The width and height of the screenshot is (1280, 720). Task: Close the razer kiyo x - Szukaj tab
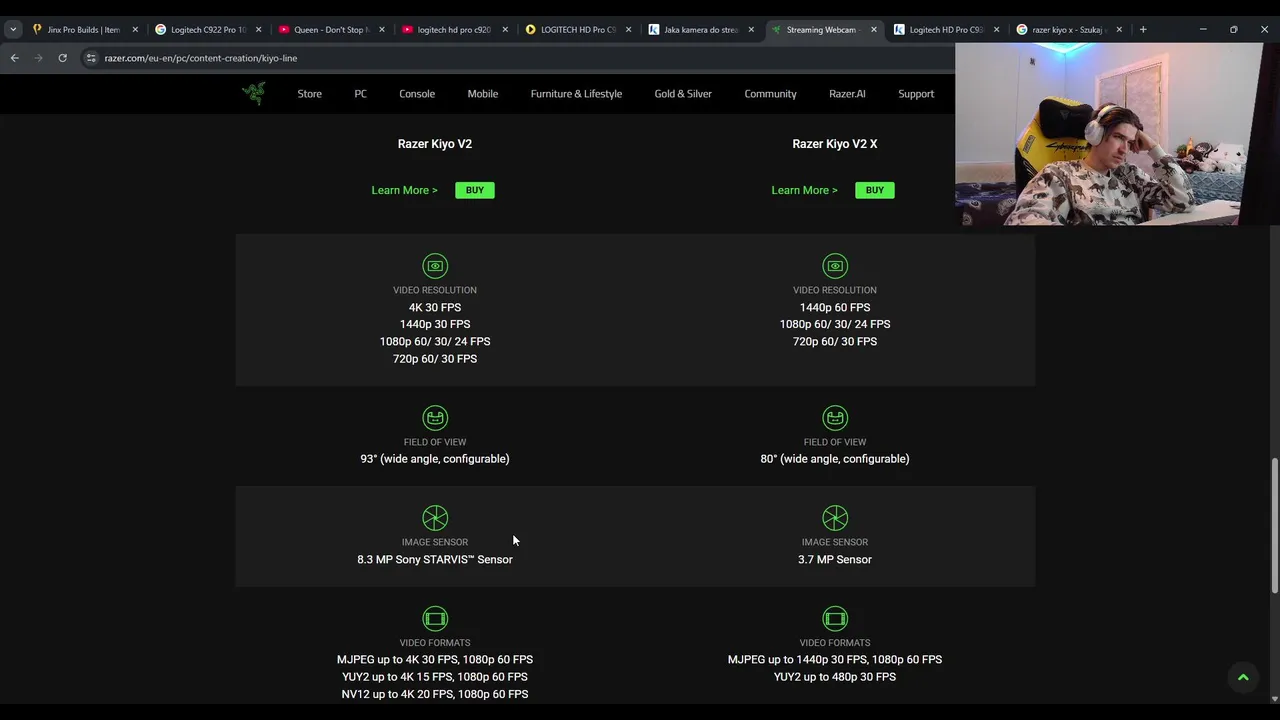[x=1119, y=30]
